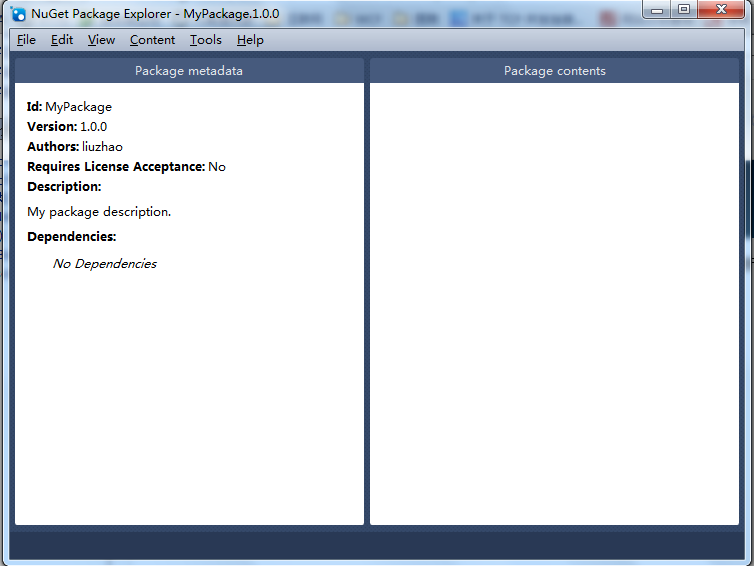Open the View menu
This screenshot has height=566, width=754.
coord(101,40)
